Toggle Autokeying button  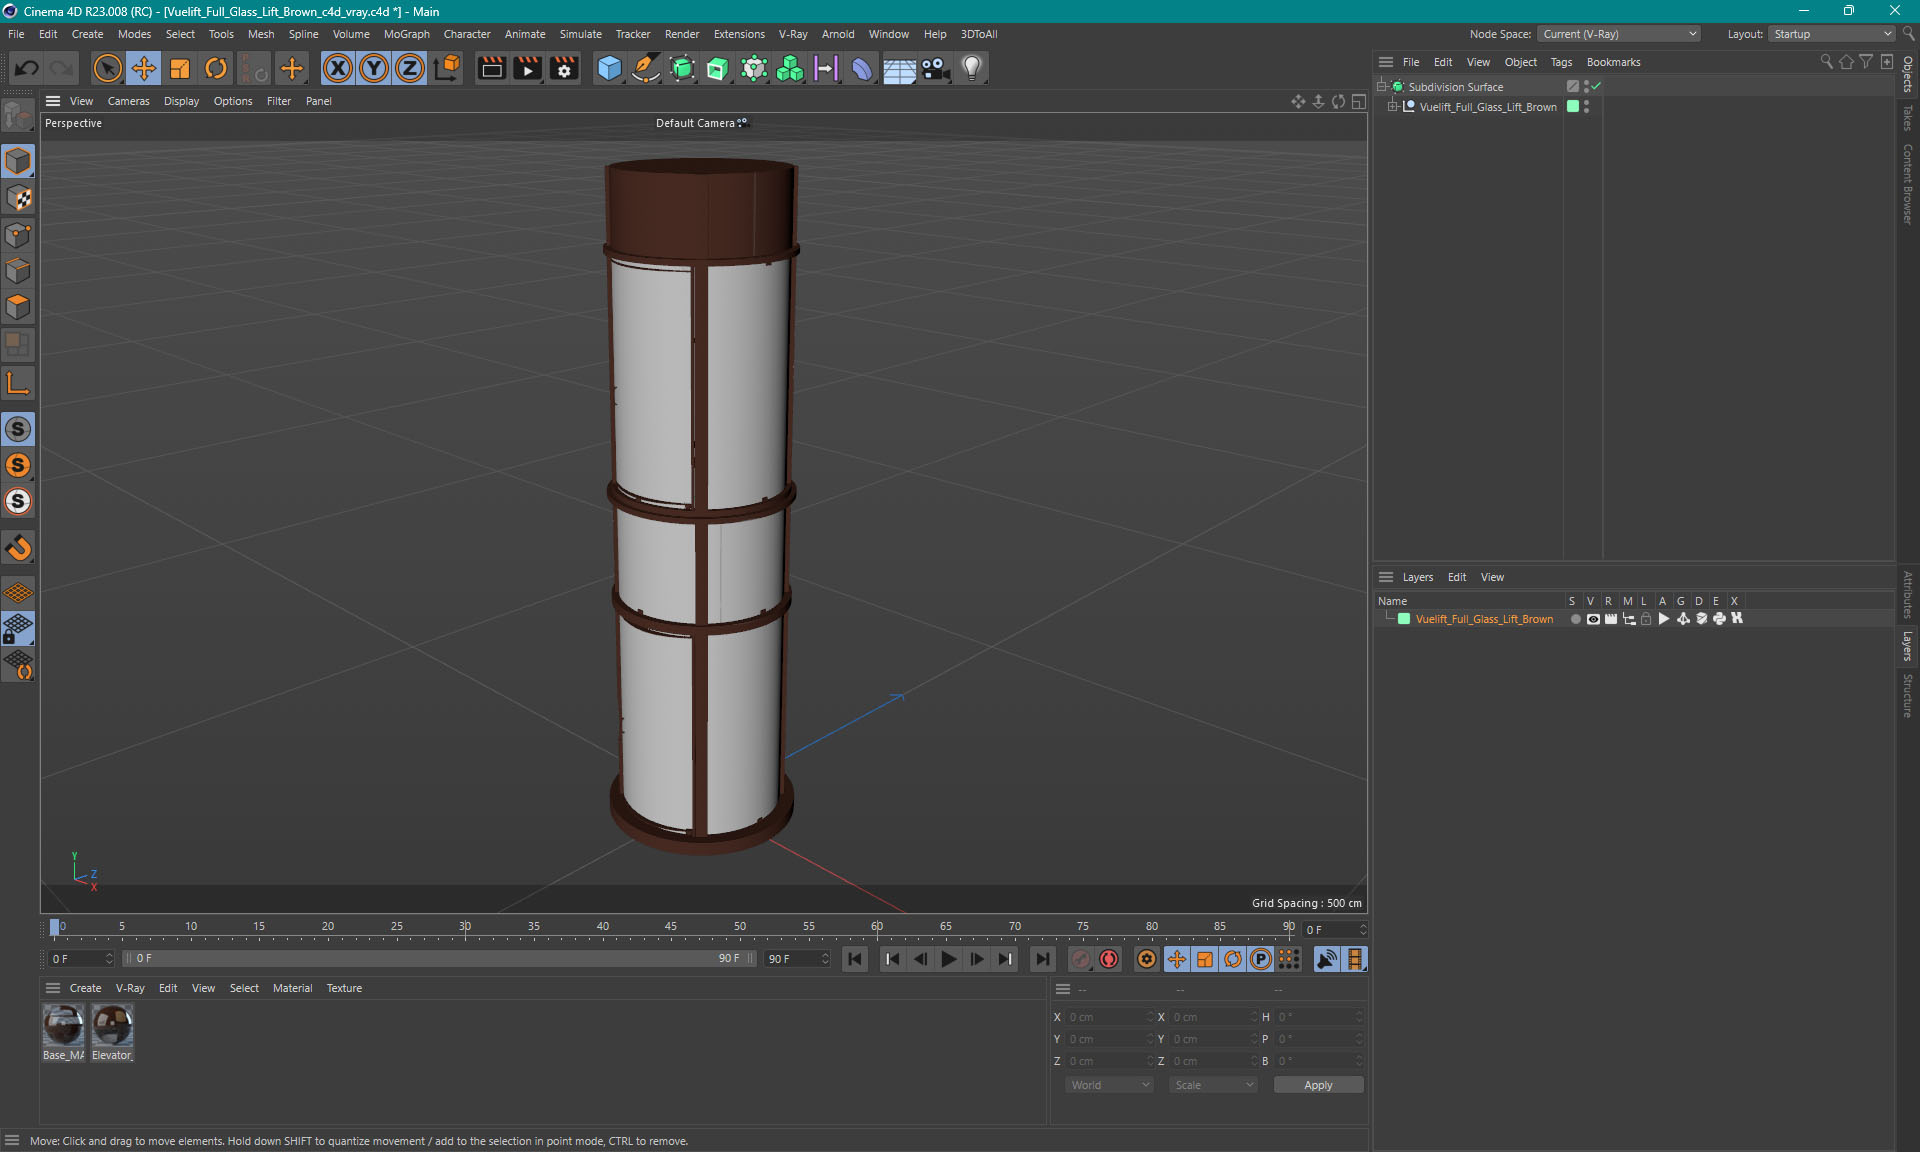(x=1109, y=959)
